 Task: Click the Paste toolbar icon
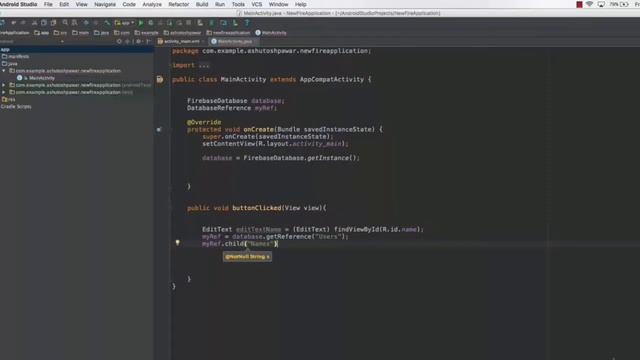(x=53, y=23)
